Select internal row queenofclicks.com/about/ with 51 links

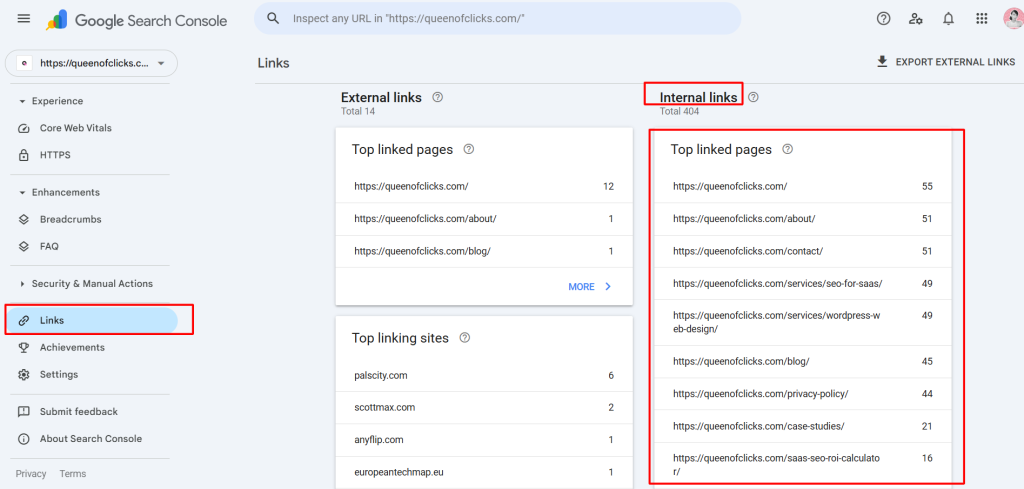803,219
